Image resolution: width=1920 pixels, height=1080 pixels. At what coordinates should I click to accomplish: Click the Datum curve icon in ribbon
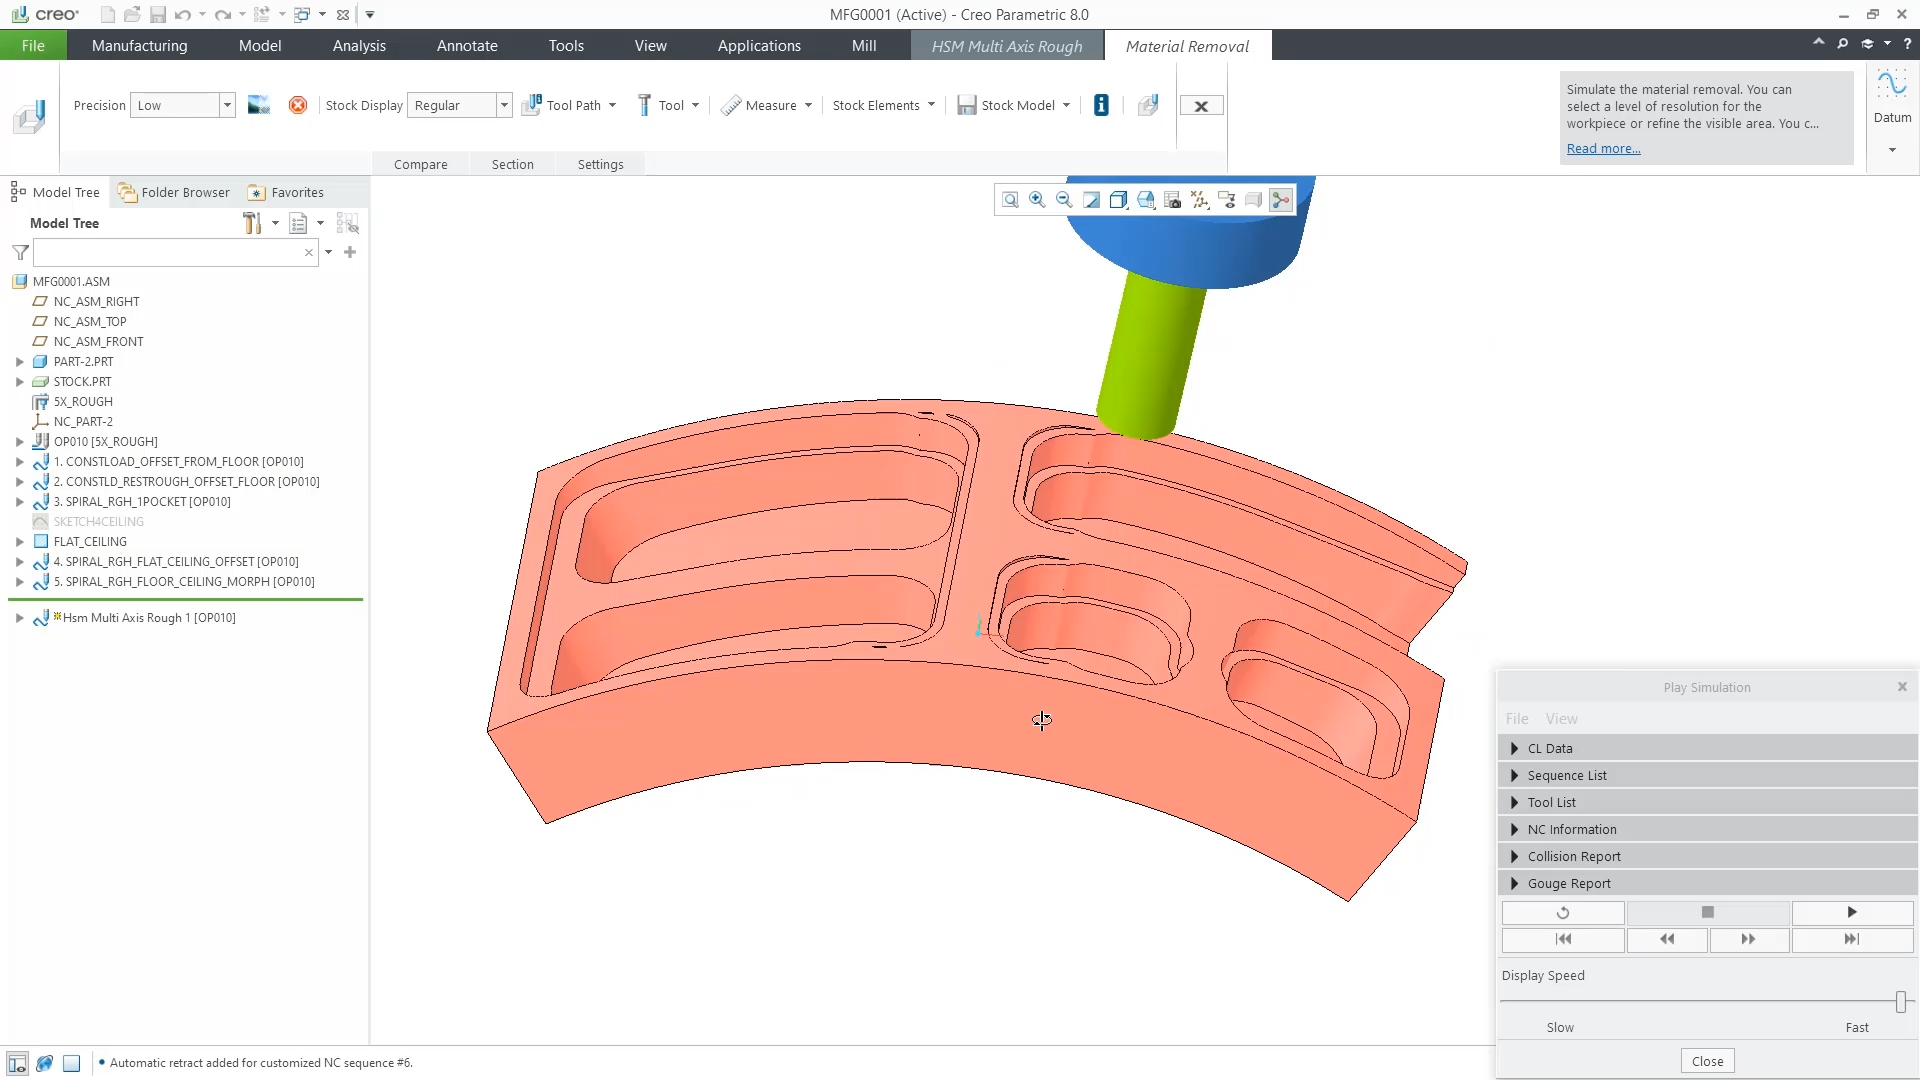(x=1892, y=85)
